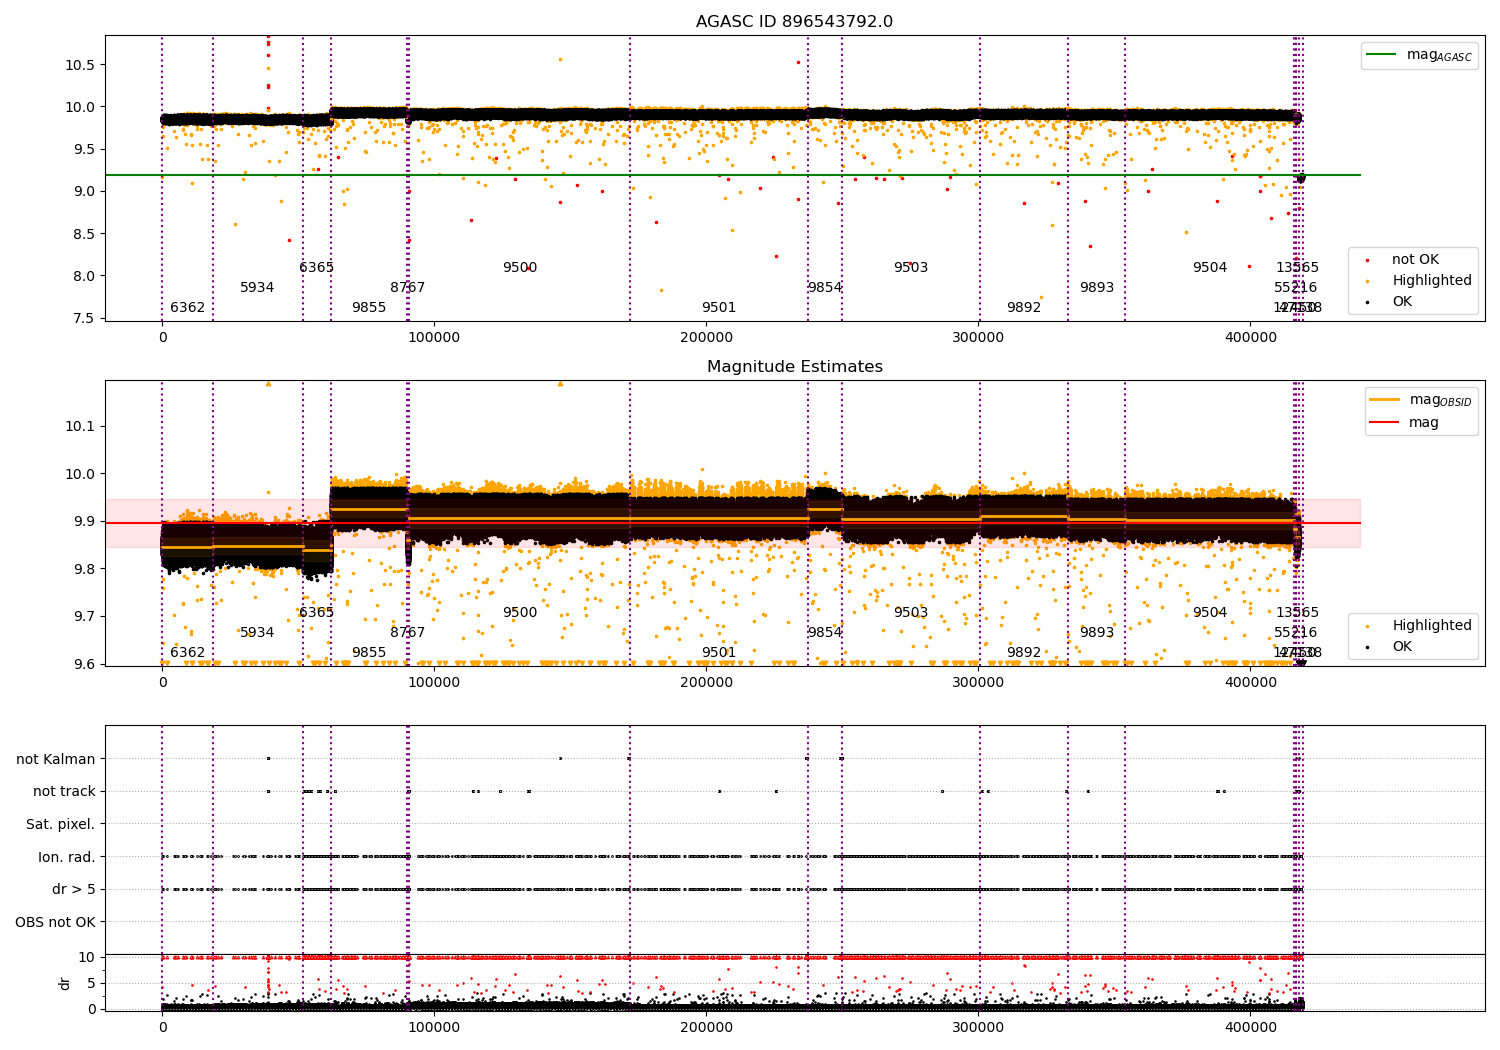Click the 5 tick on the dr axis
Image resolution: width=1500 pixels, height=1050 pixels.
click(92, 983)
